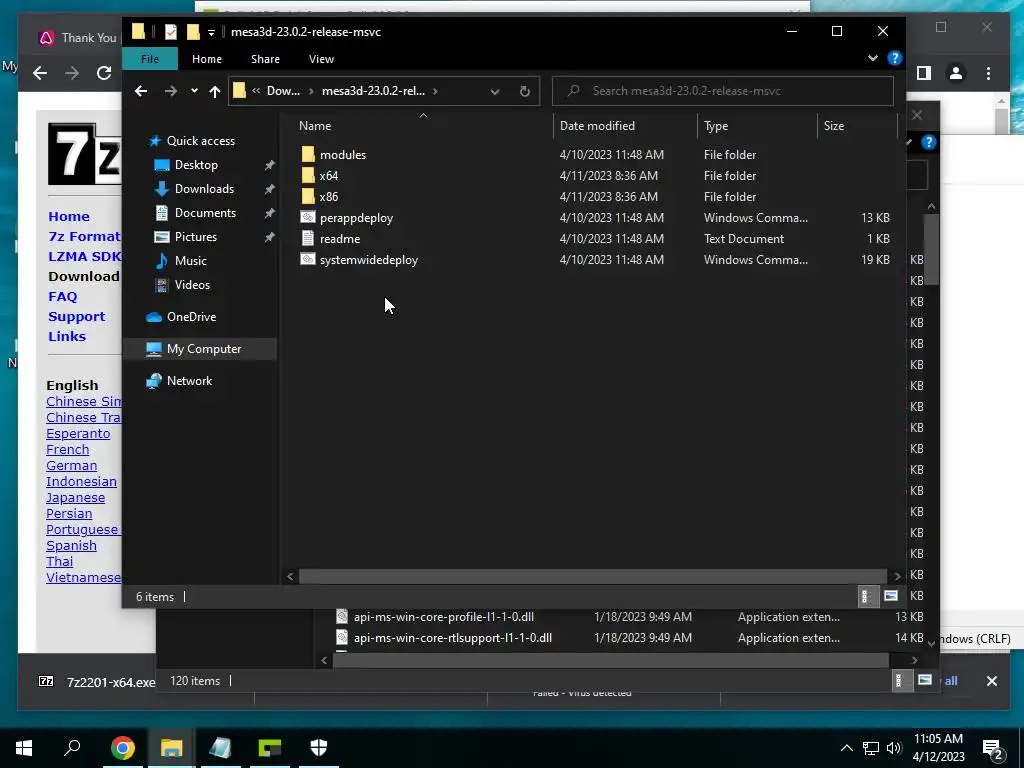1024x768 pixels.
Task: Open the x86 folder
Action: (x=328, y=197)
